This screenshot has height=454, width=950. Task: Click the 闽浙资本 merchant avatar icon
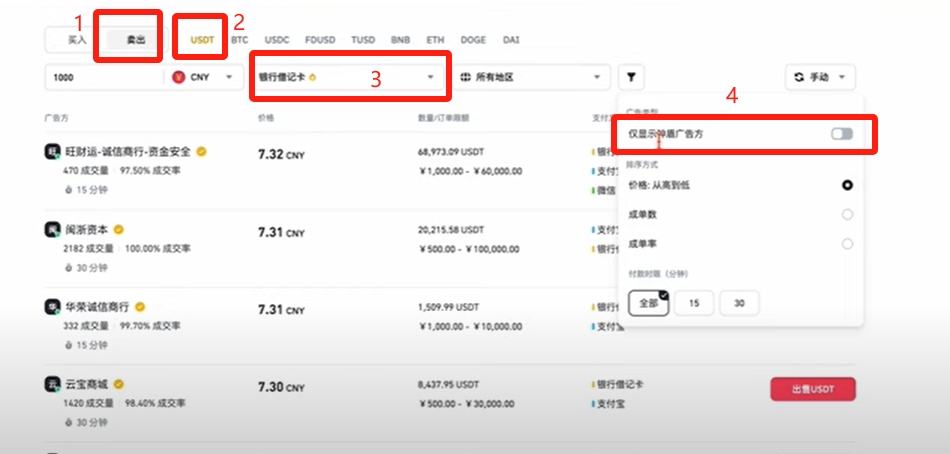52,230
